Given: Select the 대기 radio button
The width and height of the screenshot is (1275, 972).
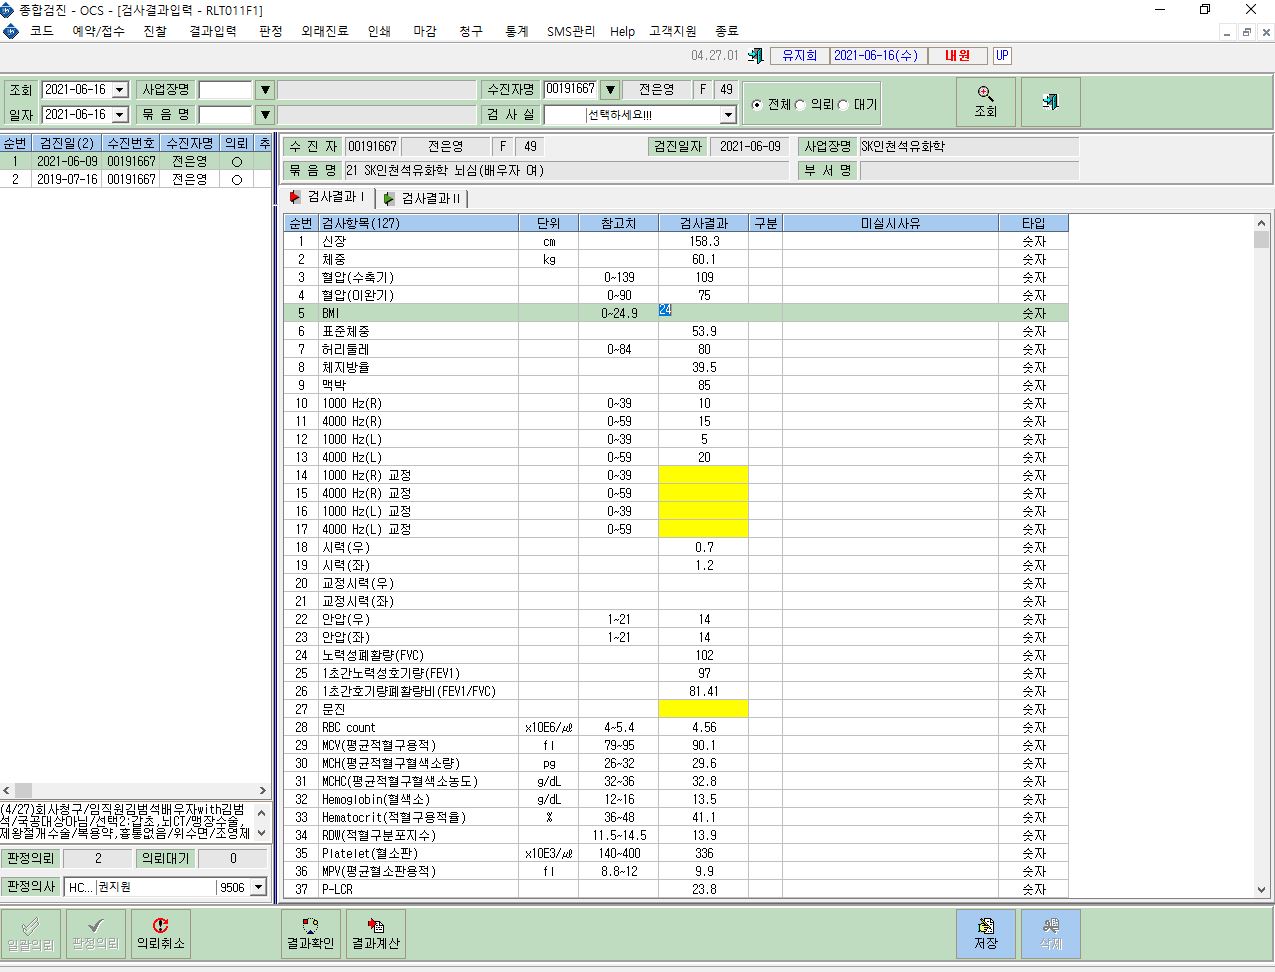Looking at the screenshot, I should coord(843,105).
